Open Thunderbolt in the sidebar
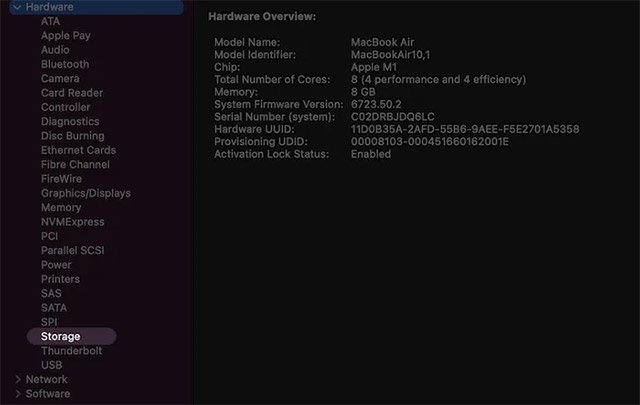The image size is (640, 405). click(71, 351)
